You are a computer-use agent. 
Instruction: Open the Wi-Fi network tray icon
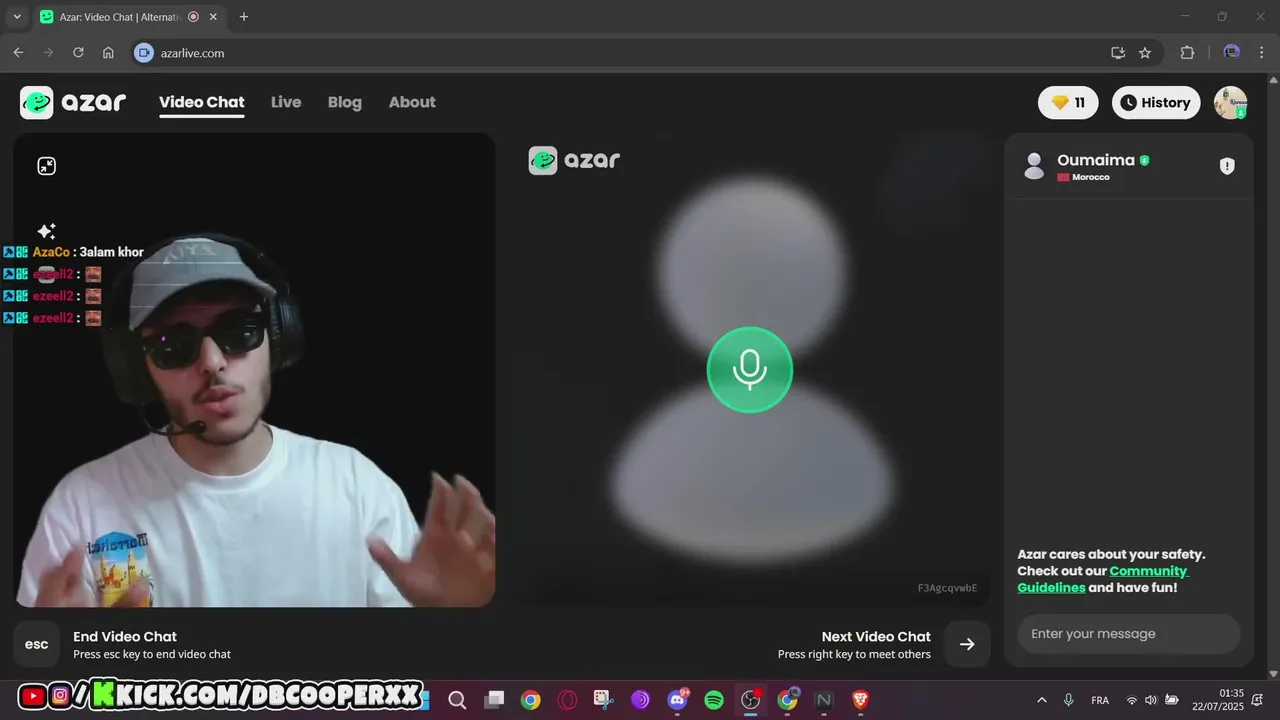click(x=1132, y=700)
